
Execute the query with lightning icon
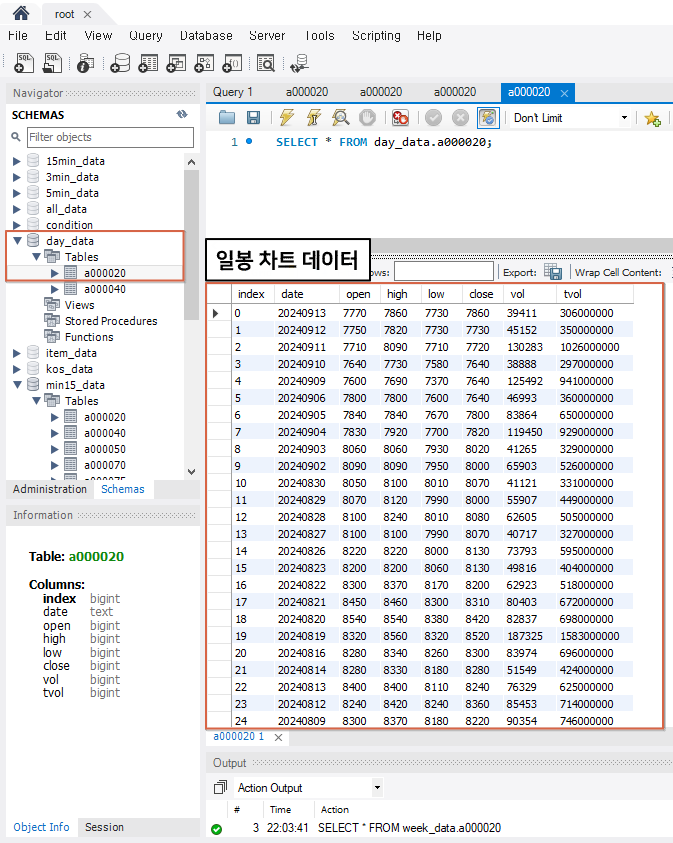click(287, 117)
